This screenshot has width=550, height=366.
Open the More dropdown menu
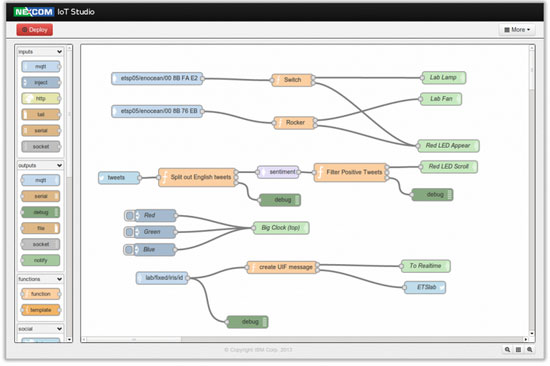pos(517,30)
